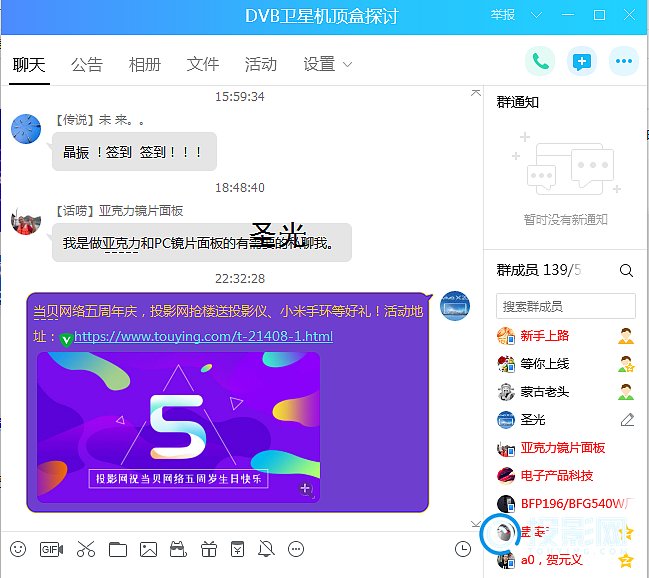The width and height of the screenshot is (649, 578).
Task: Click the avatar of 亚克力镜片面板 in chat
Action: pos(26,220)
